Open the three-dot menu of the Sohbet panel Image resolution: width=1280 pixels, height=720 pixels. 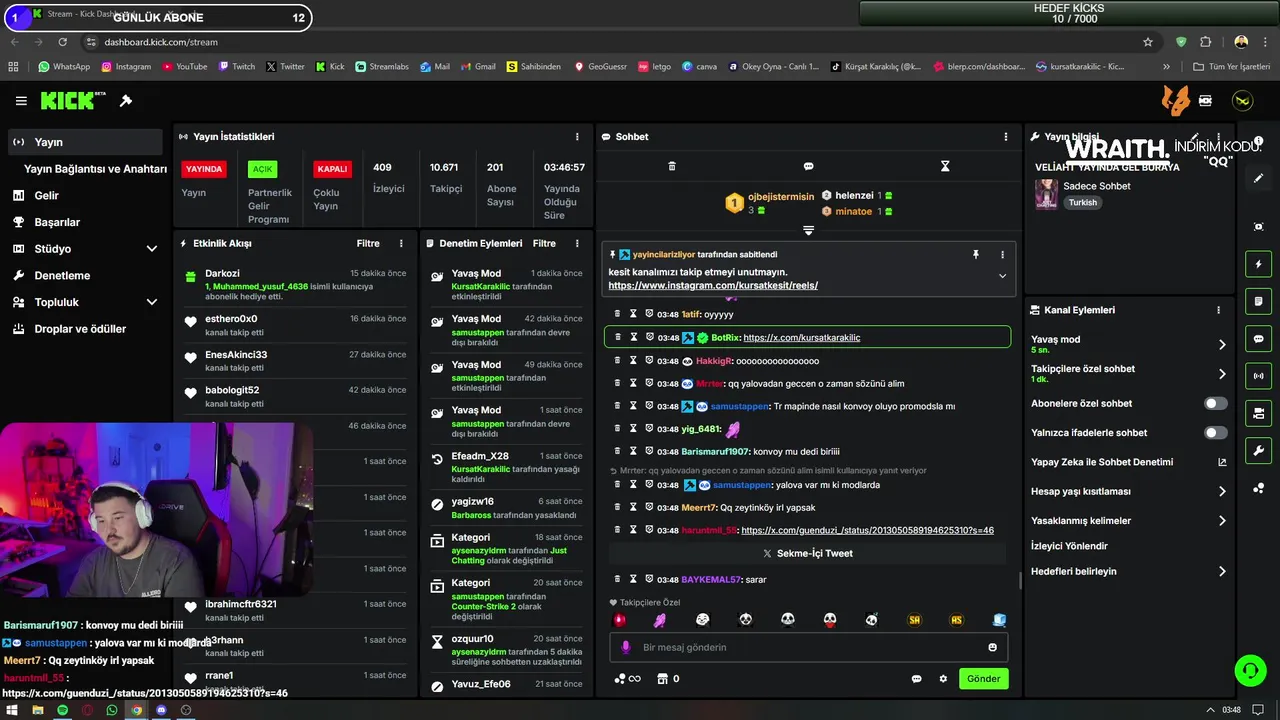[1006, 137]
